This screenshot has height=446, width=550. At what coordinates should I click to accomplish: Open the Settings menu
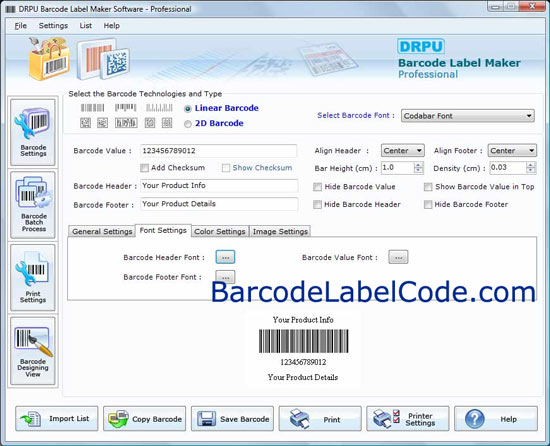point(53,26)
